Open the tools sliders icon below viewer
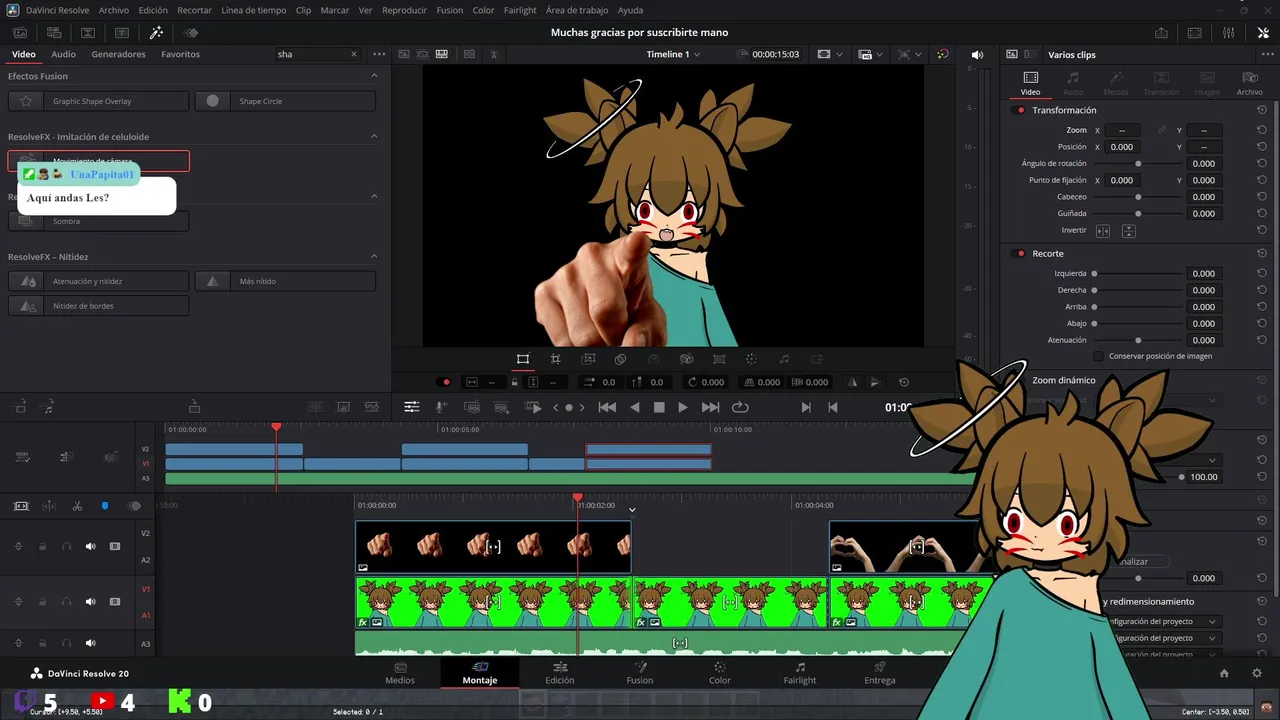The height and width of the screenshot is (720, 1280). [x=411, y=407]
